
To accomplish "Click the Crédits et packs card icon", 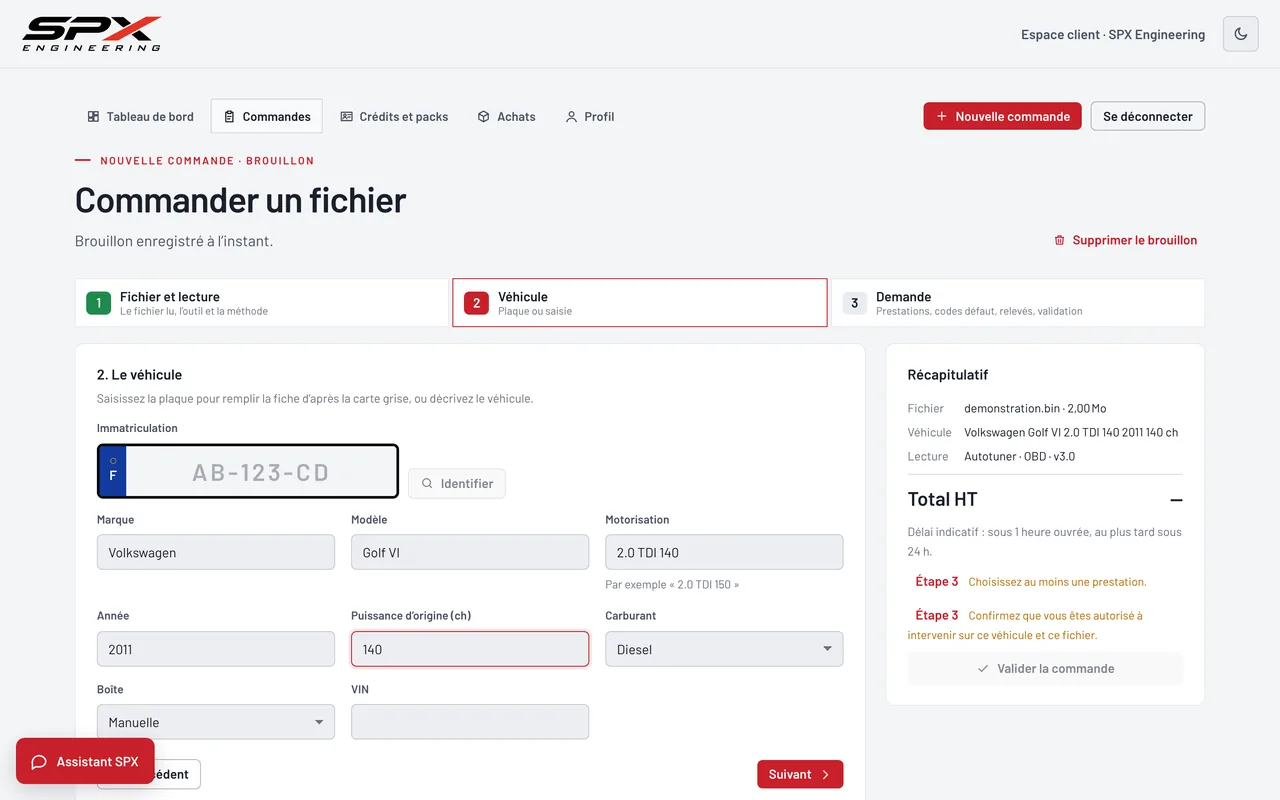I will tap(346, 117).
